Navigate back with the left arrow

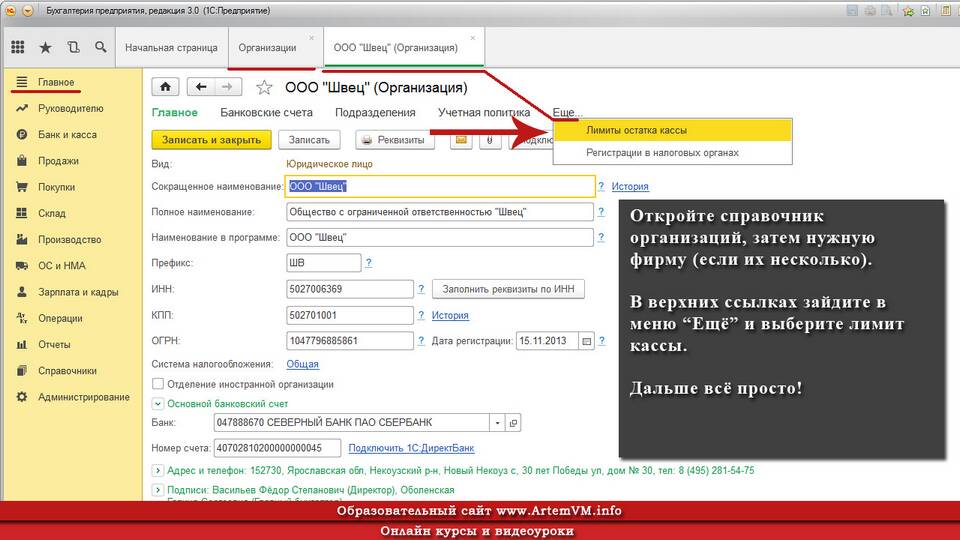point(201,87)
